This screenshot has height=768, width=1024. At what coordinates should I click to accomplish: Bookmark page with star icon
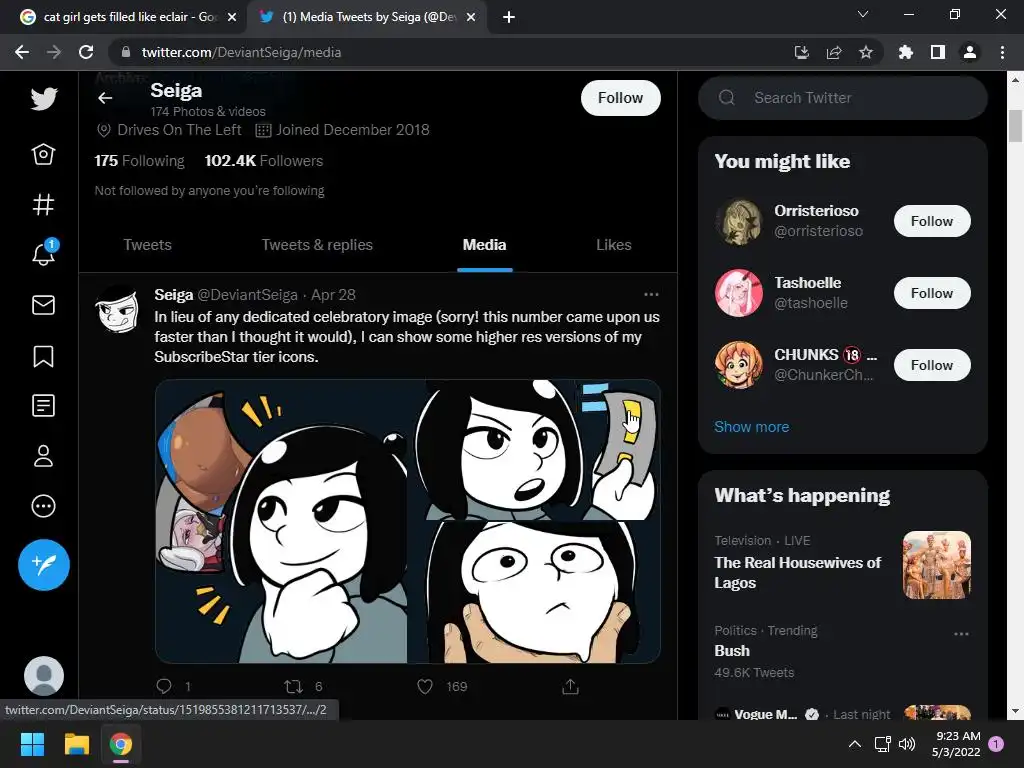click(866, 52)
